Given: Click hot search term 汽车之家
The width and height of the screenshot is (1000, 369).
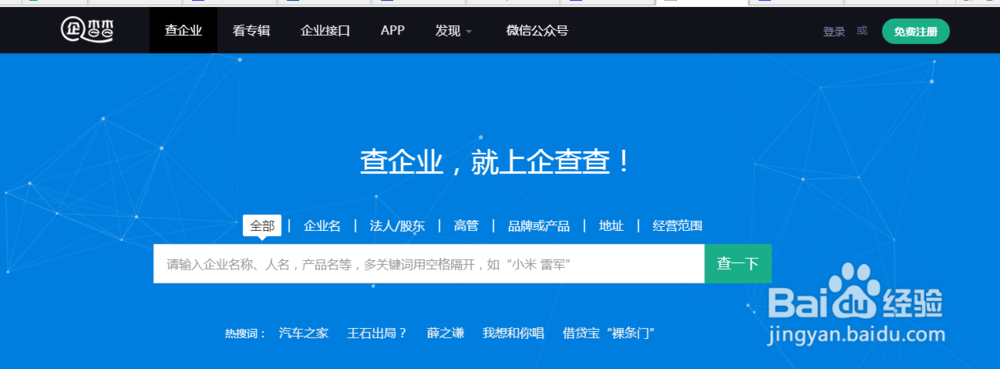Looking at the screenshot, I should 304,333.
